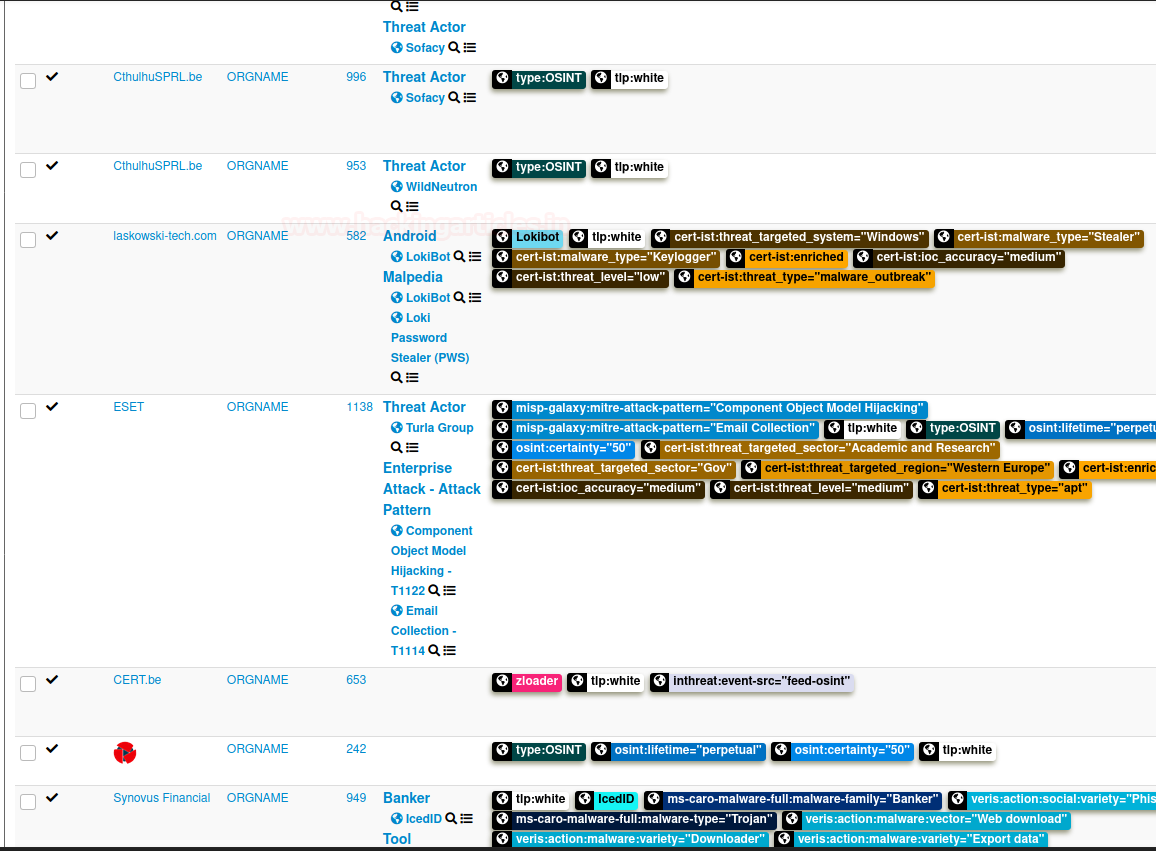The width and height of the screenshot is (1156, 851).
Task: Open the CERT.be organisation link
Action: (137, 680)
